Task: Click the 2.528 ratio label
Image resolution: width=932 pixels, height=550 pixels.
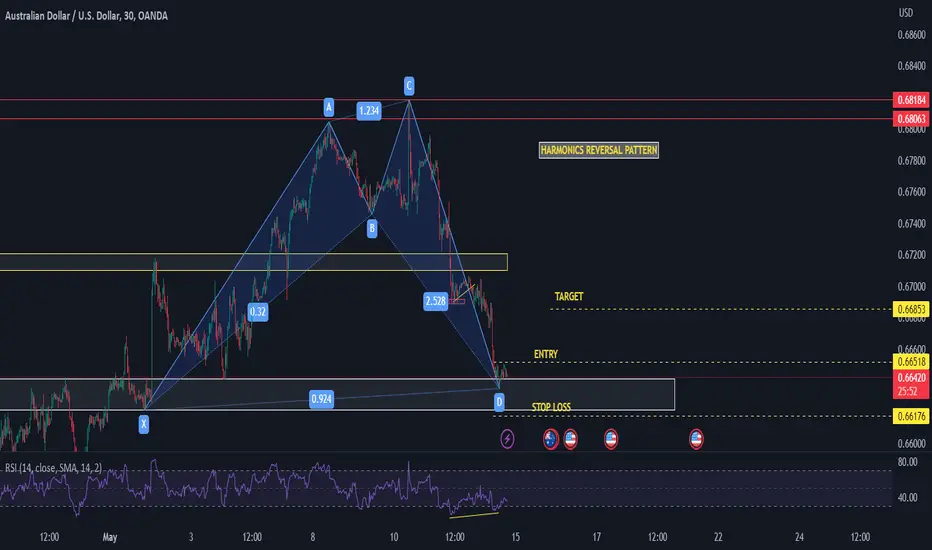Action: (435, 301)
